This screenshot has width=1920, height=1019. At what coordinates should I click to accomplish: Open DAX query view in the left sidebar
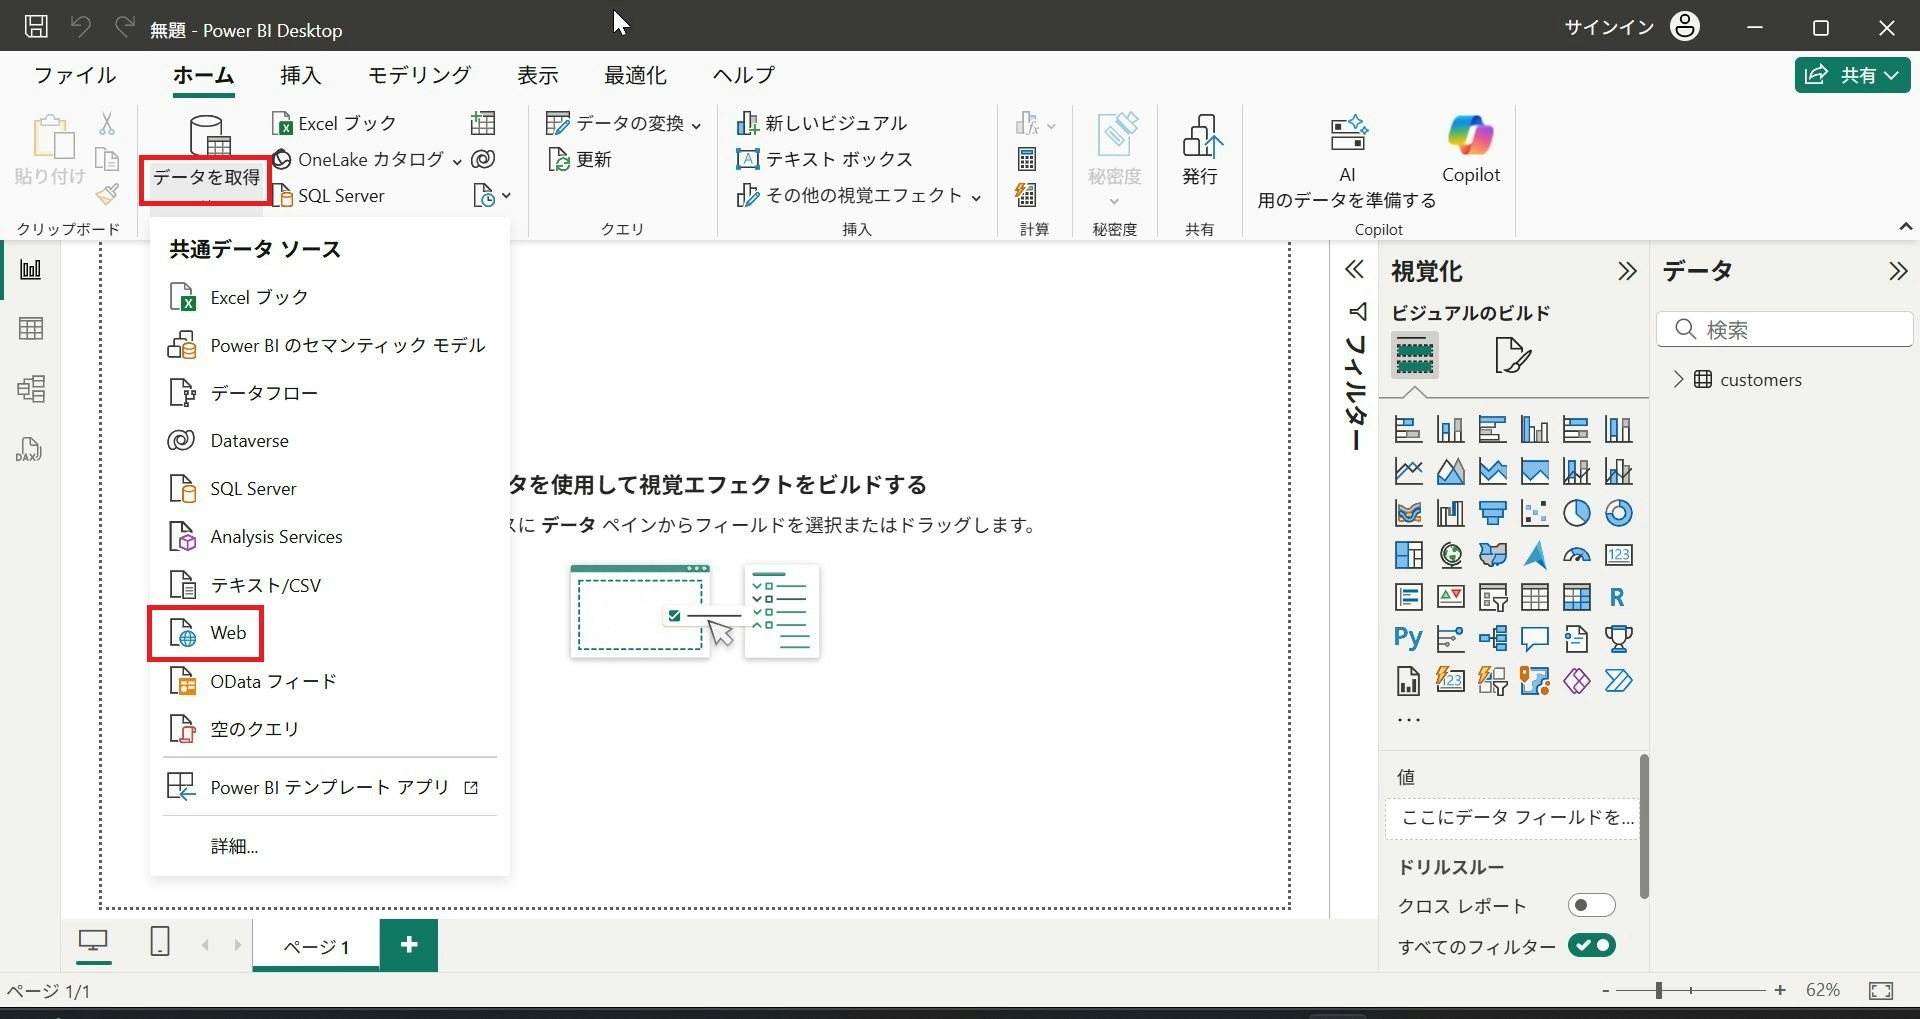point(29,449)
